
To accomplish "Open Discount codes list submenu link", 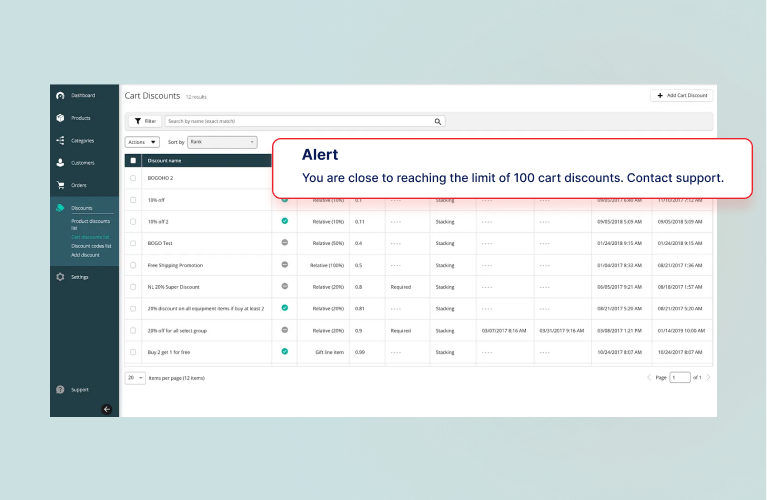I will [x=91, y=246].
